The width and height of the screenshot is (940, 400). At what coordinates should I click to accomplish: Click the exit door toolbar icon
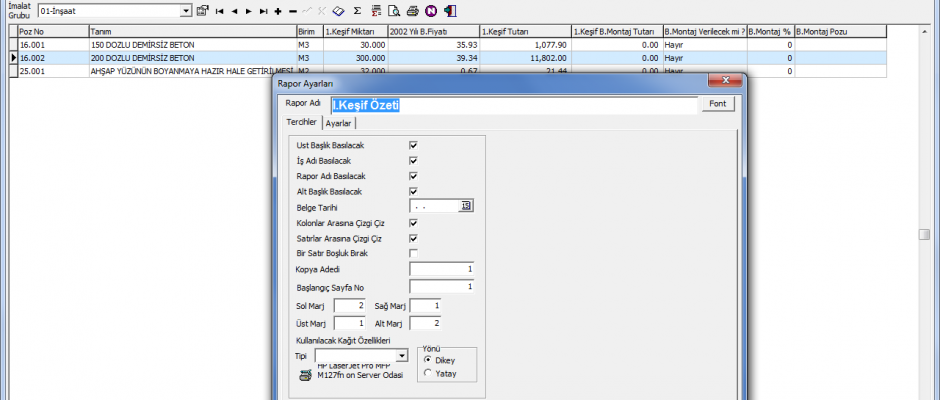coord(450,11)
